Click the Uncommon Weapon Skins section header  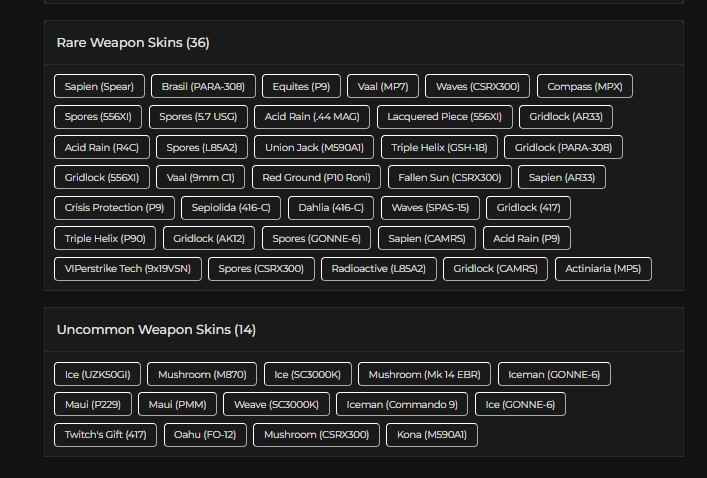point(156,330)
